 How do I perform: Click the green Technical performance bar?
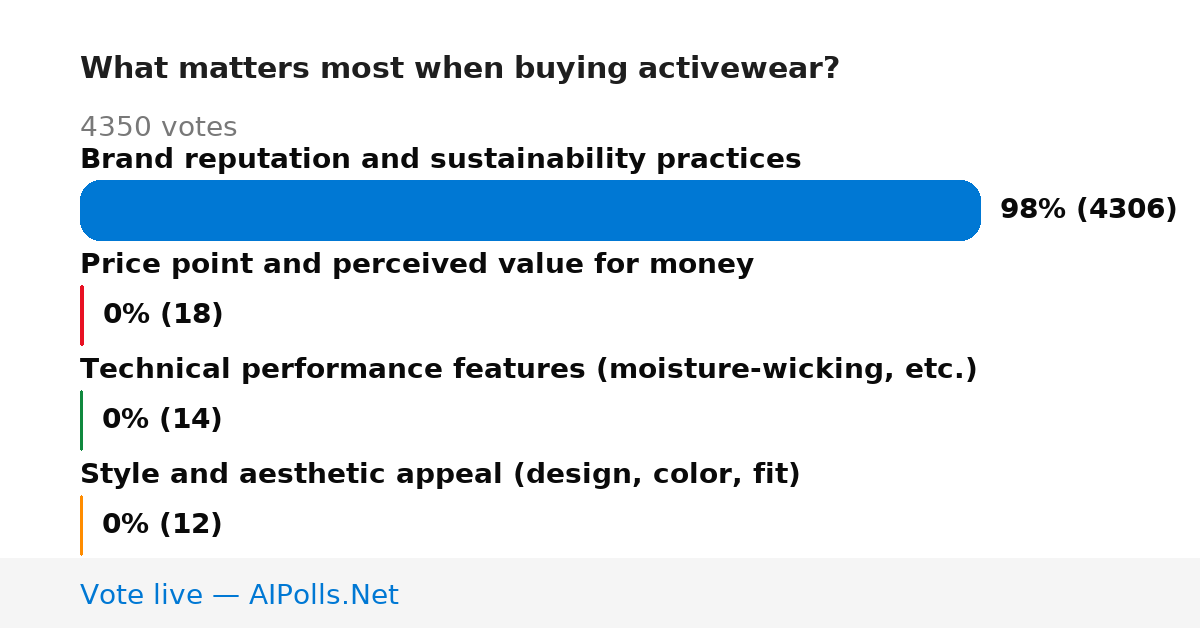pyautogui.click(x=81, y=420)
